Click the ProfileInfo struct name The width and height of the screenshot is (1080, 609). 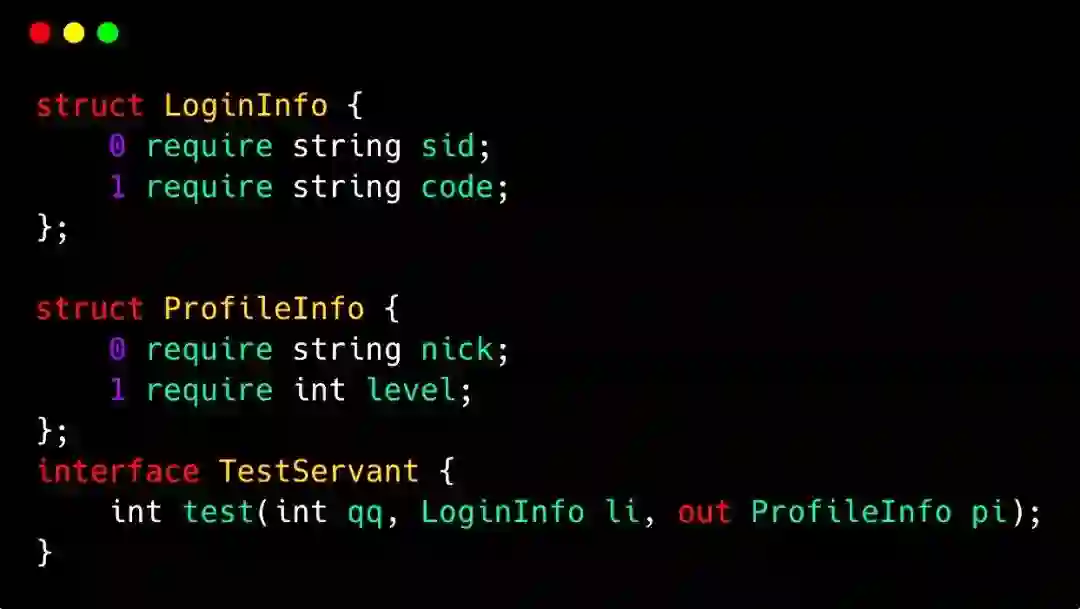(264, 308)
